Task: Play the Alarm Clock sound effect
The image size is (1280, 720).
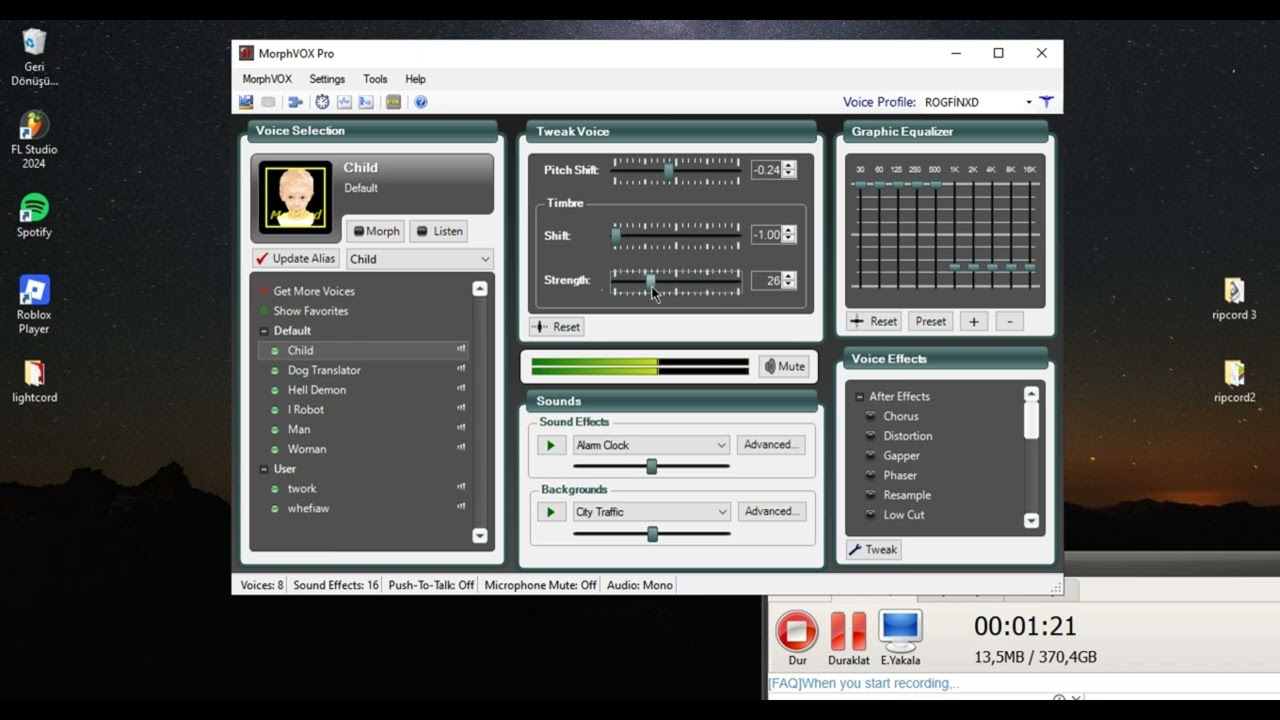Action: [550, 445]
